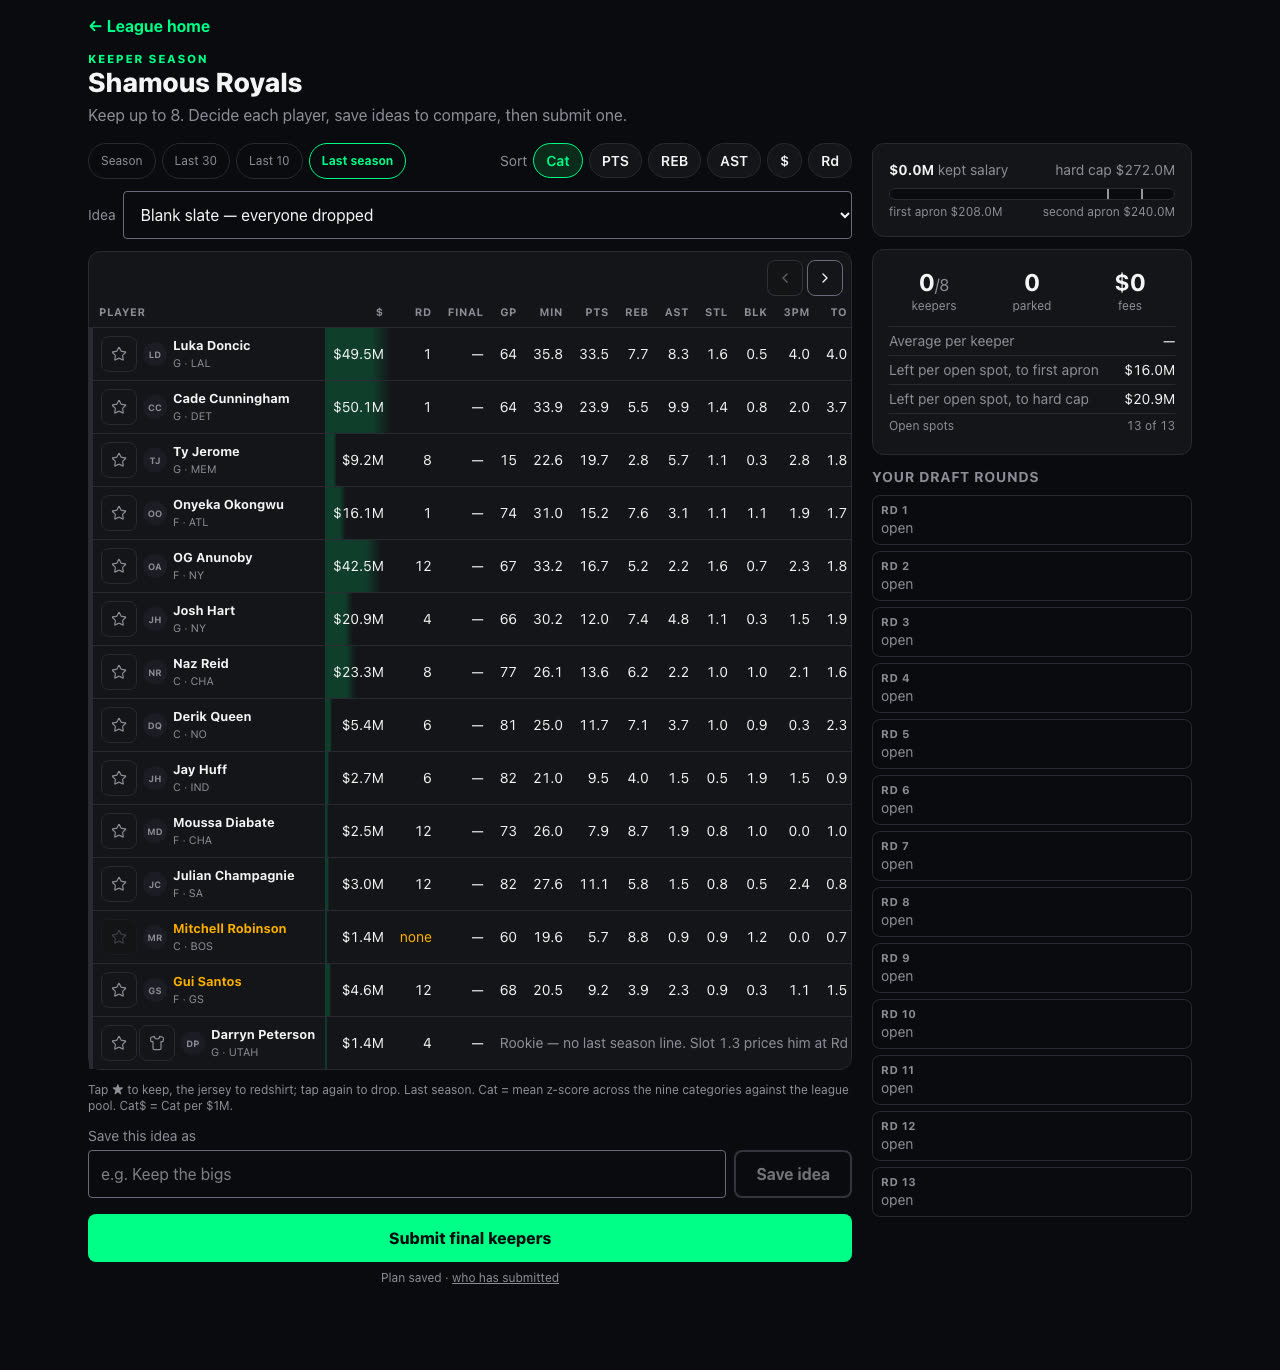Click Darryn Peterson's Rookie note text
1280x1370 pixels.
click(x=673, y=1043)
